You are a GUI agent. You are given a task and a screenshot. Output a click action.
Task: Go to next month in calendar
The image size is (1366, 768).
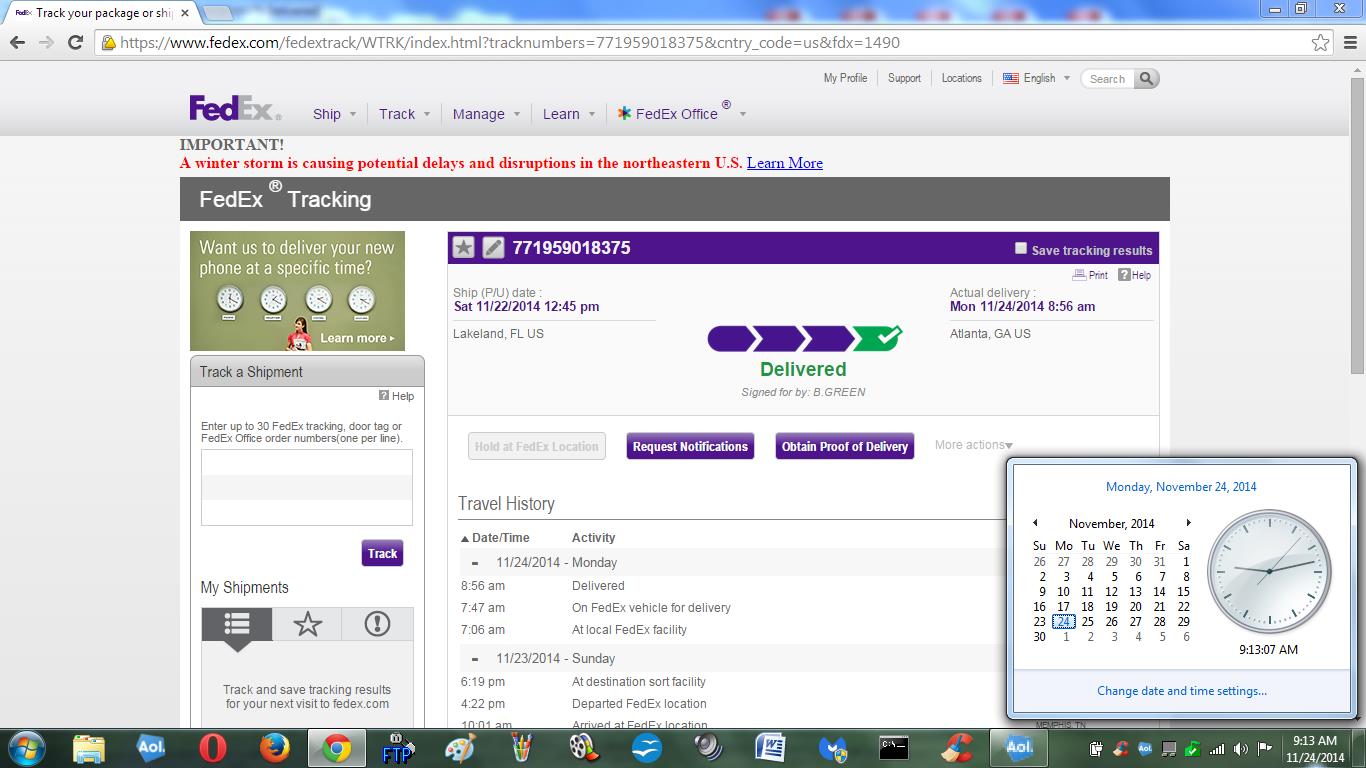click(x=1188, y=523)
